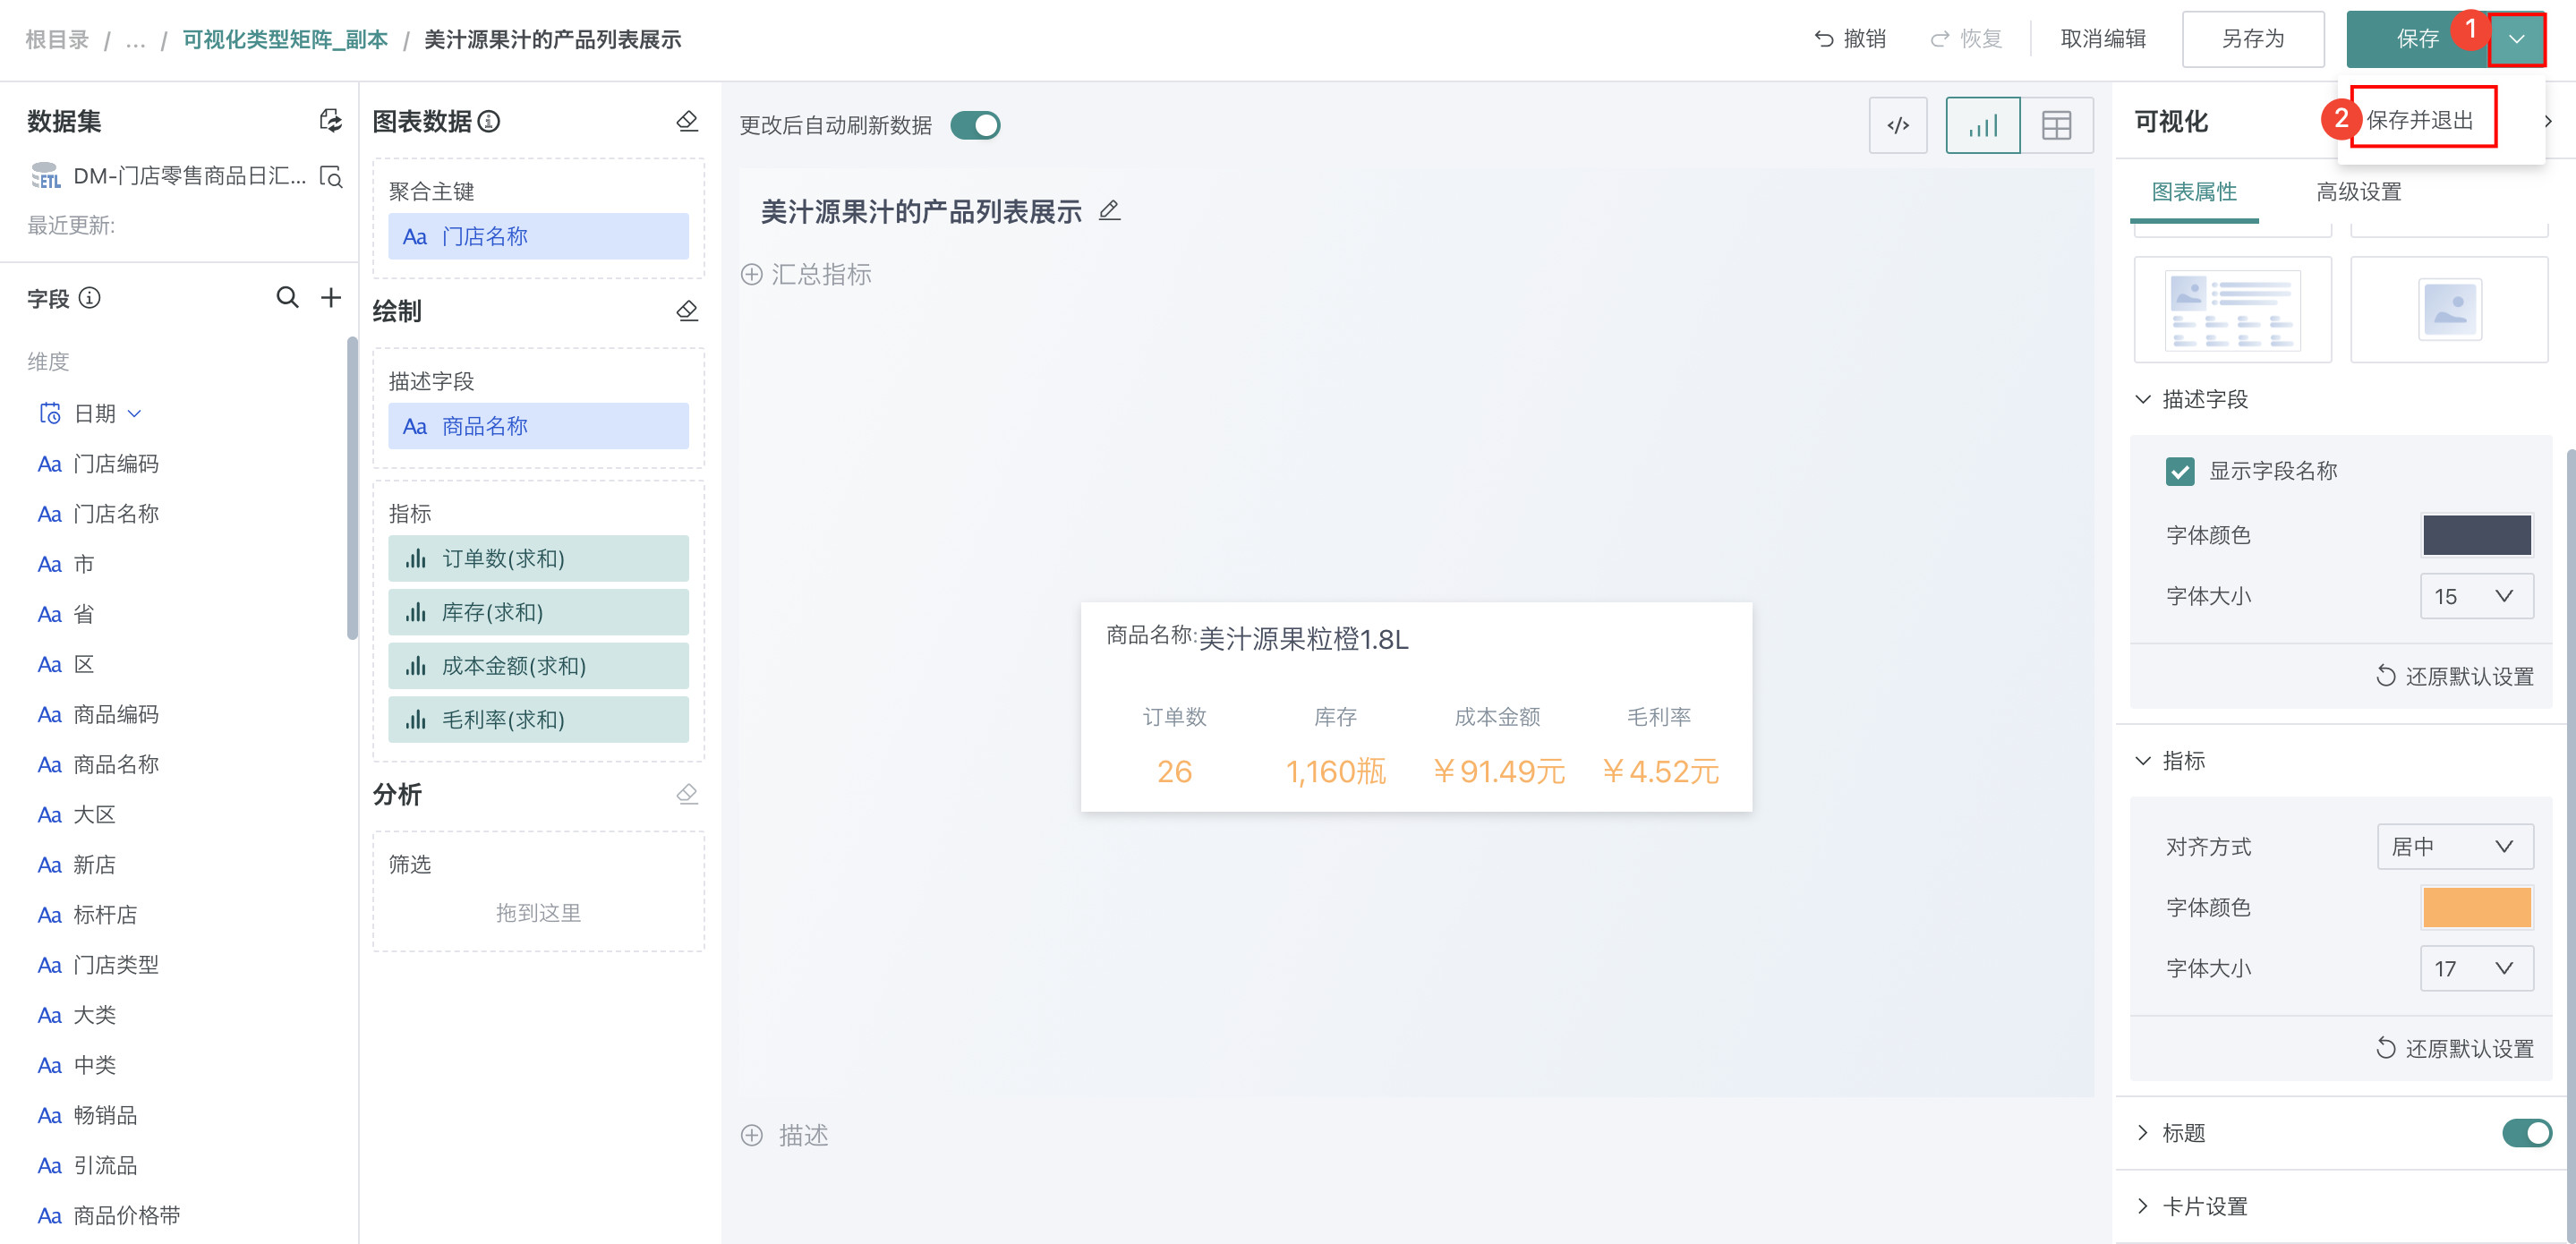The width and height of the screenshot is (2576, 1244).
Task: Clear the 绘制 section with eraser icon
Action: coord(687,311)
